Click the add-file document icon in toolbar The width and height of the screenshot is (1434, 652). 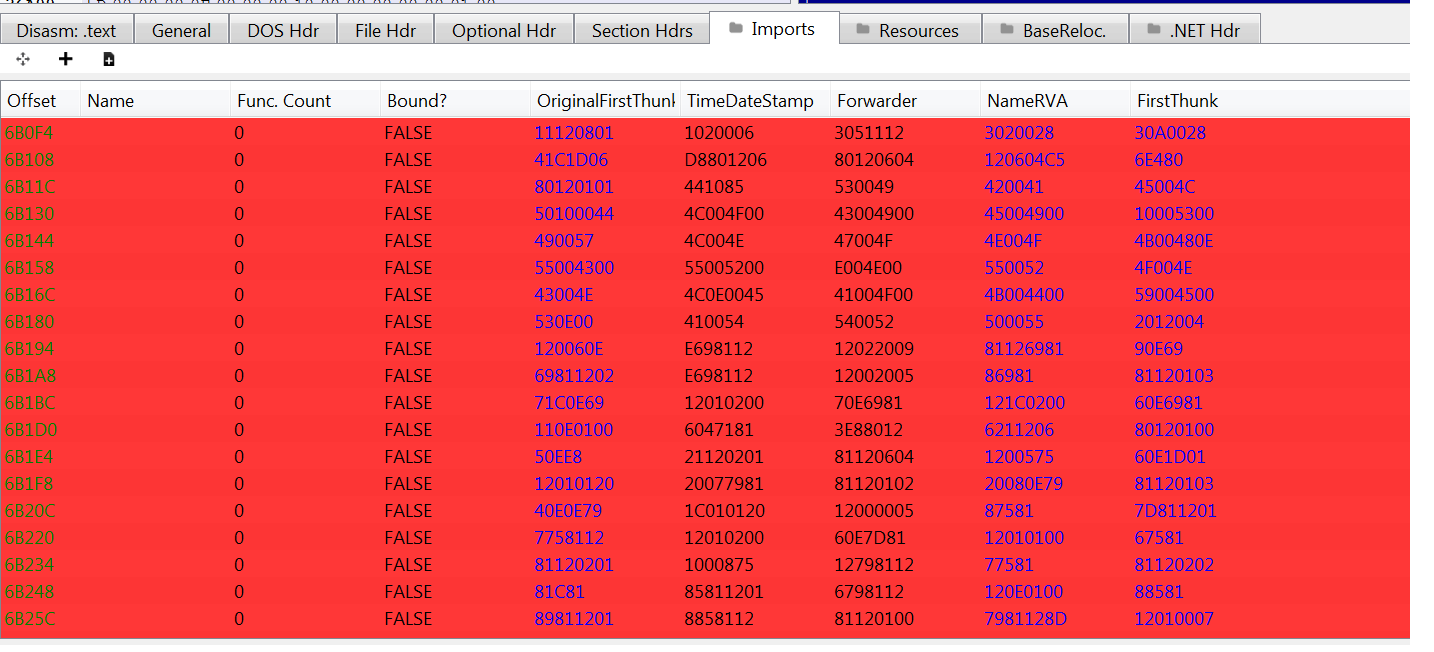[x=109, y=59]
